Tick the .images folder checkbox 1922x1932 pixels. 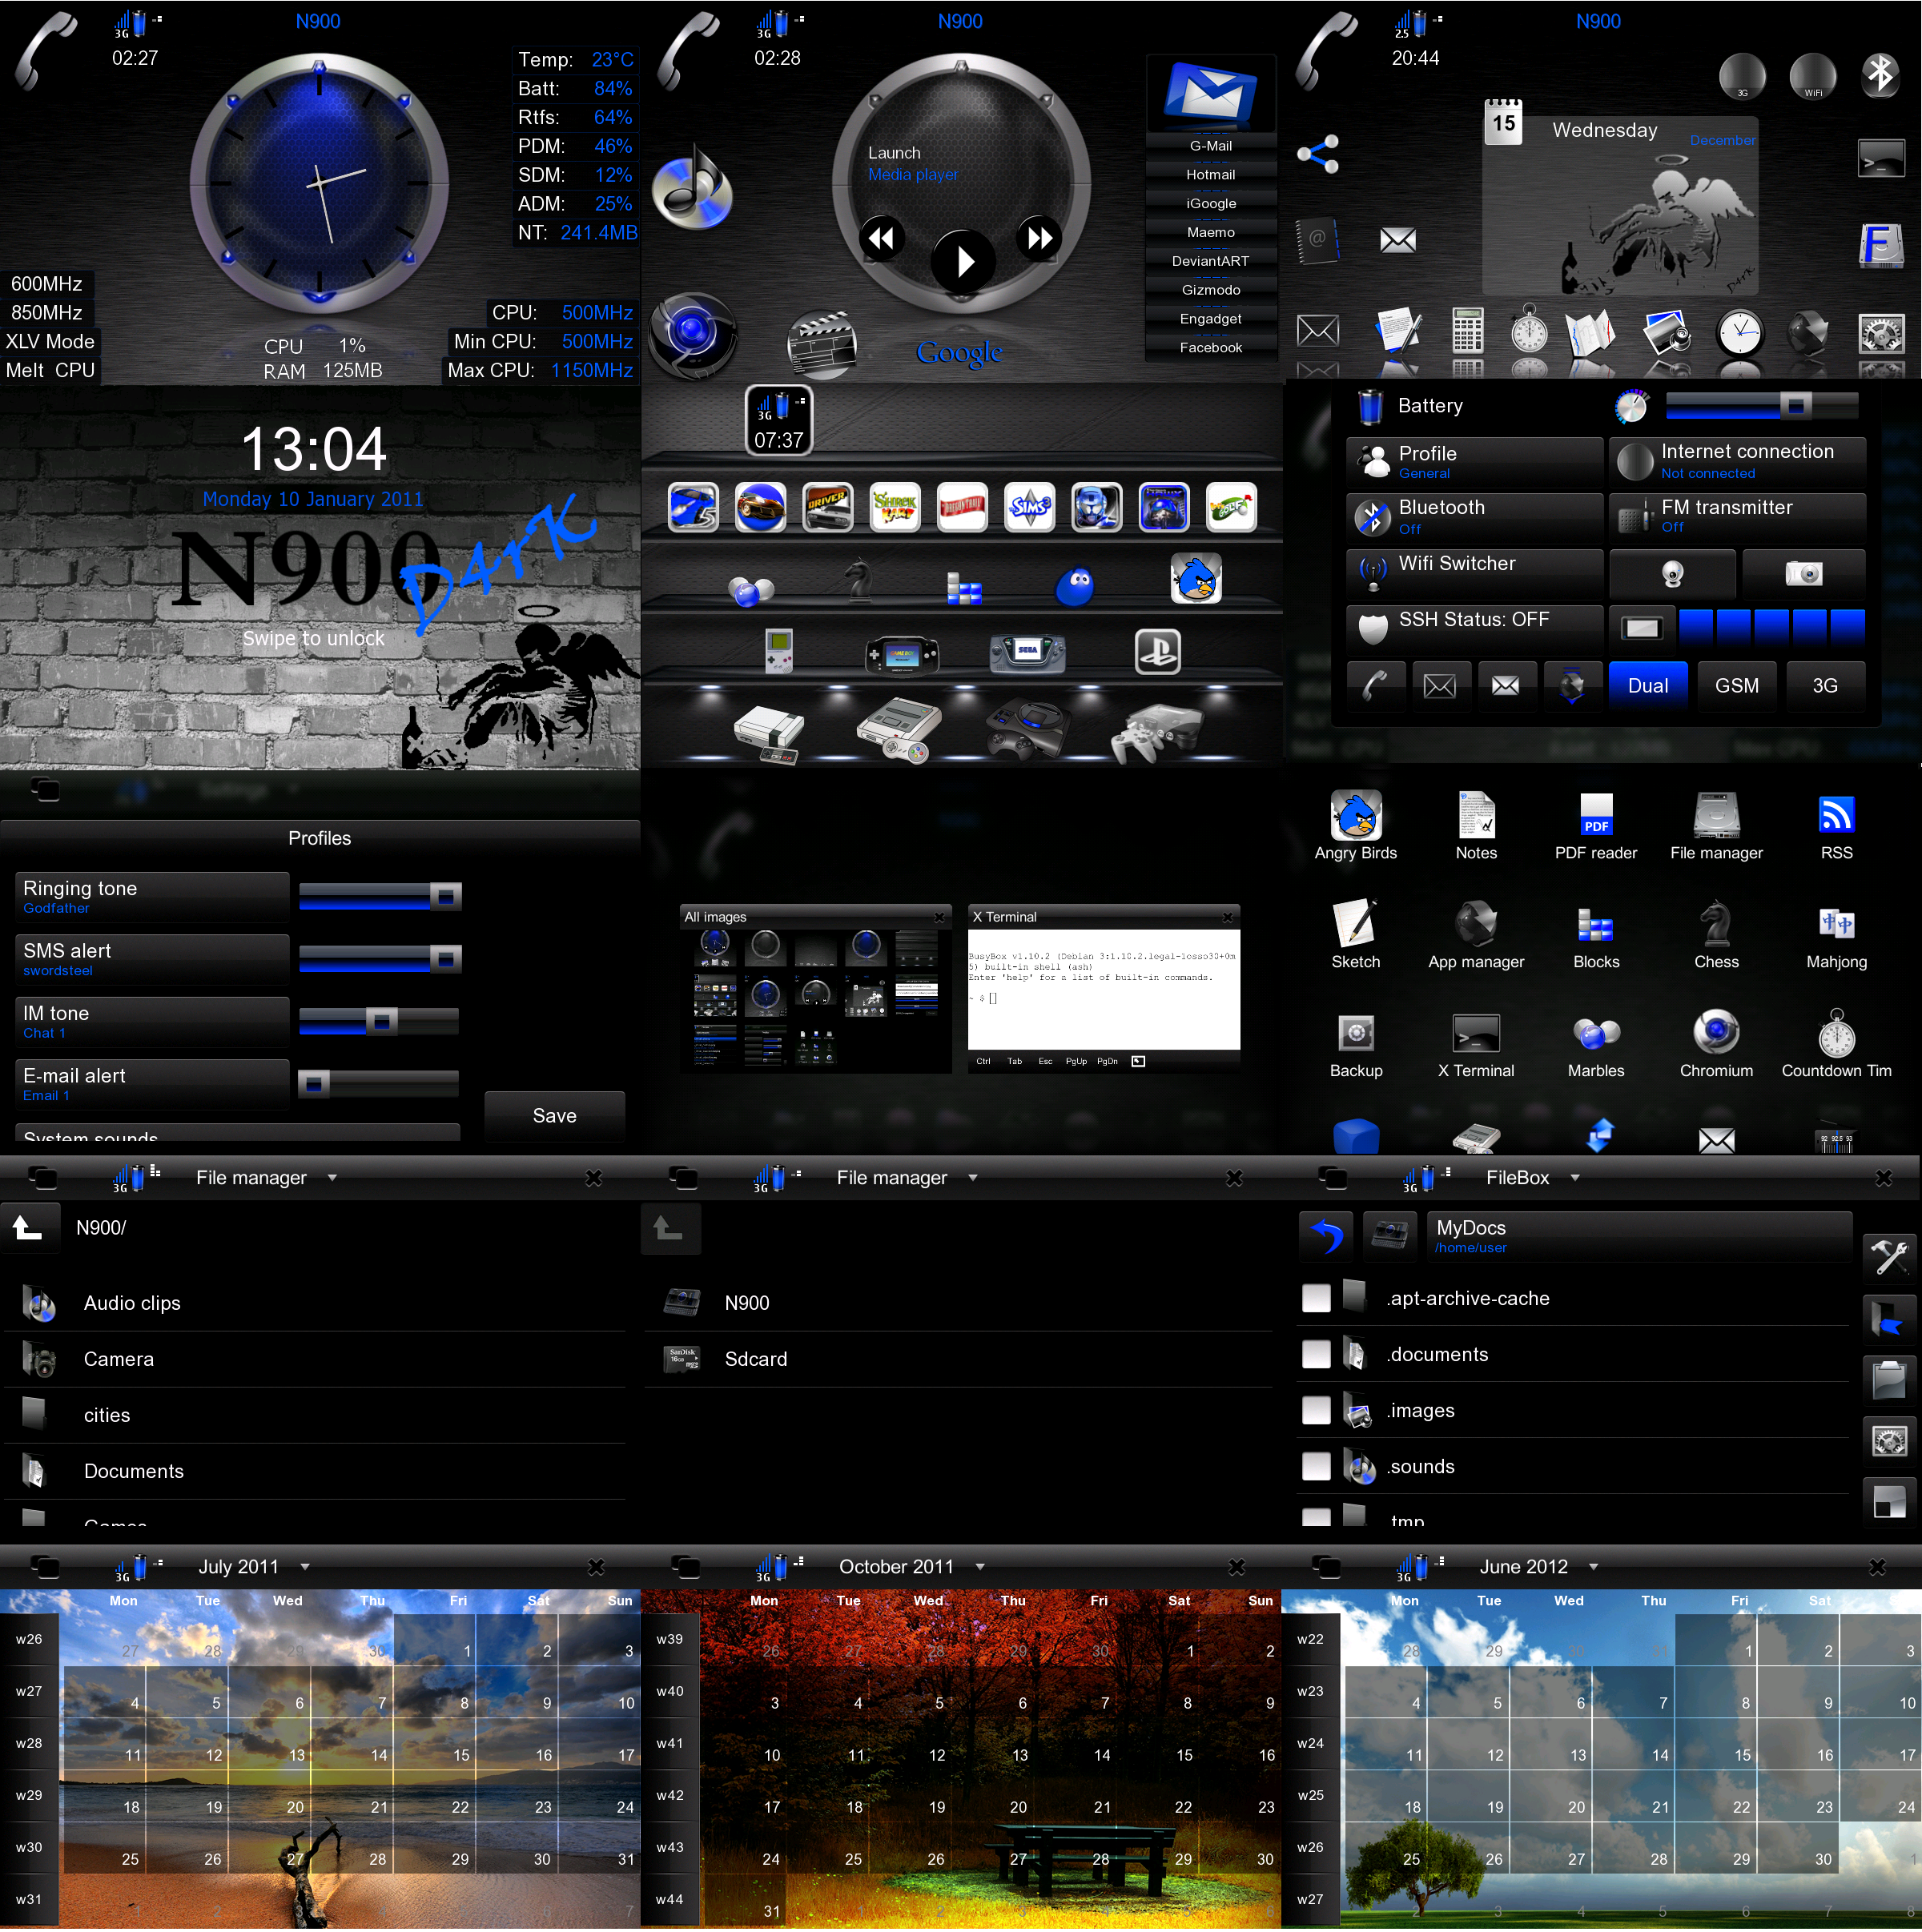1316,1411
